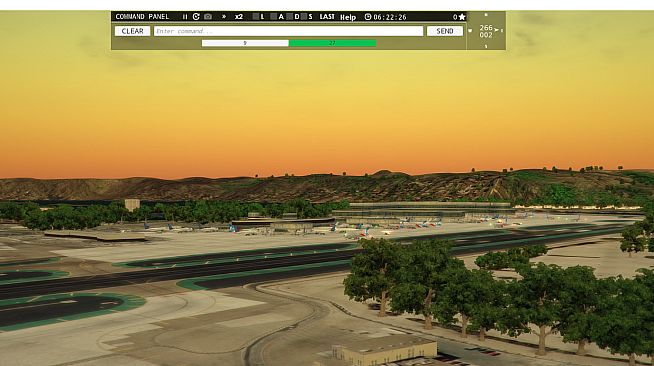Click the fast-forward double arrow icon
Image resolution: width=654 pixels, height=366 pixels.
[x=224, y=17]
